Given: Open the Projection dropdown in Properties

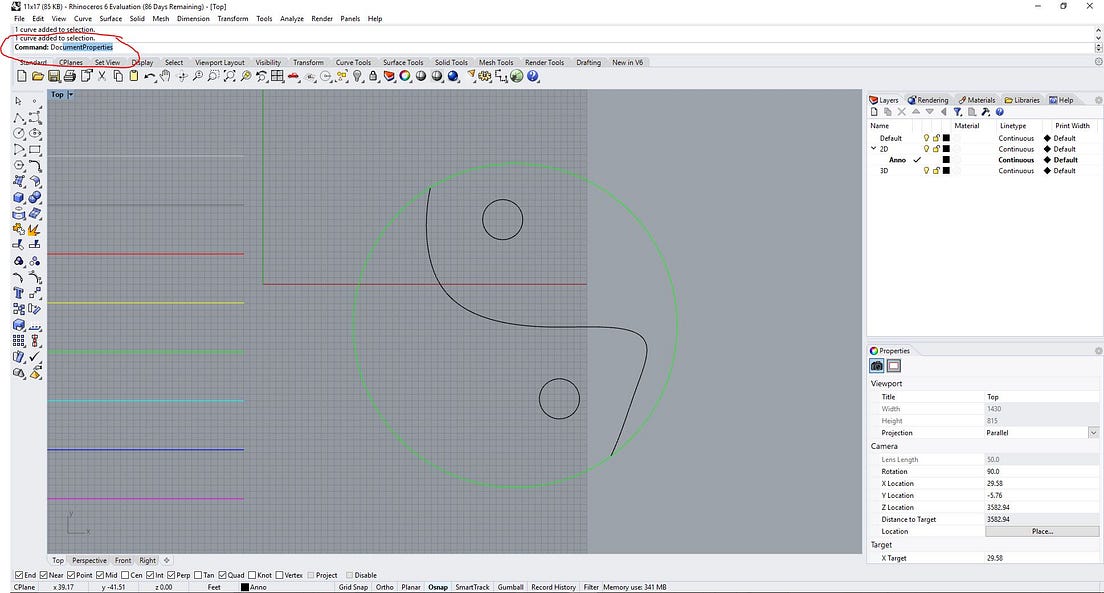Looking at the screenshot, I should [1093, 432].
